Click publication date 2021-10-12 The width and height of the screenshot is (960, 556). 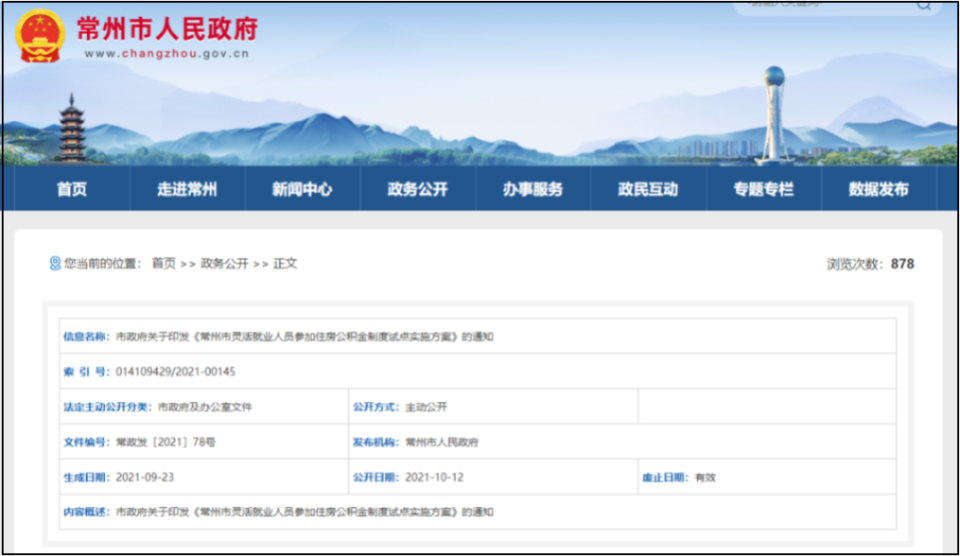coord(435,478)
